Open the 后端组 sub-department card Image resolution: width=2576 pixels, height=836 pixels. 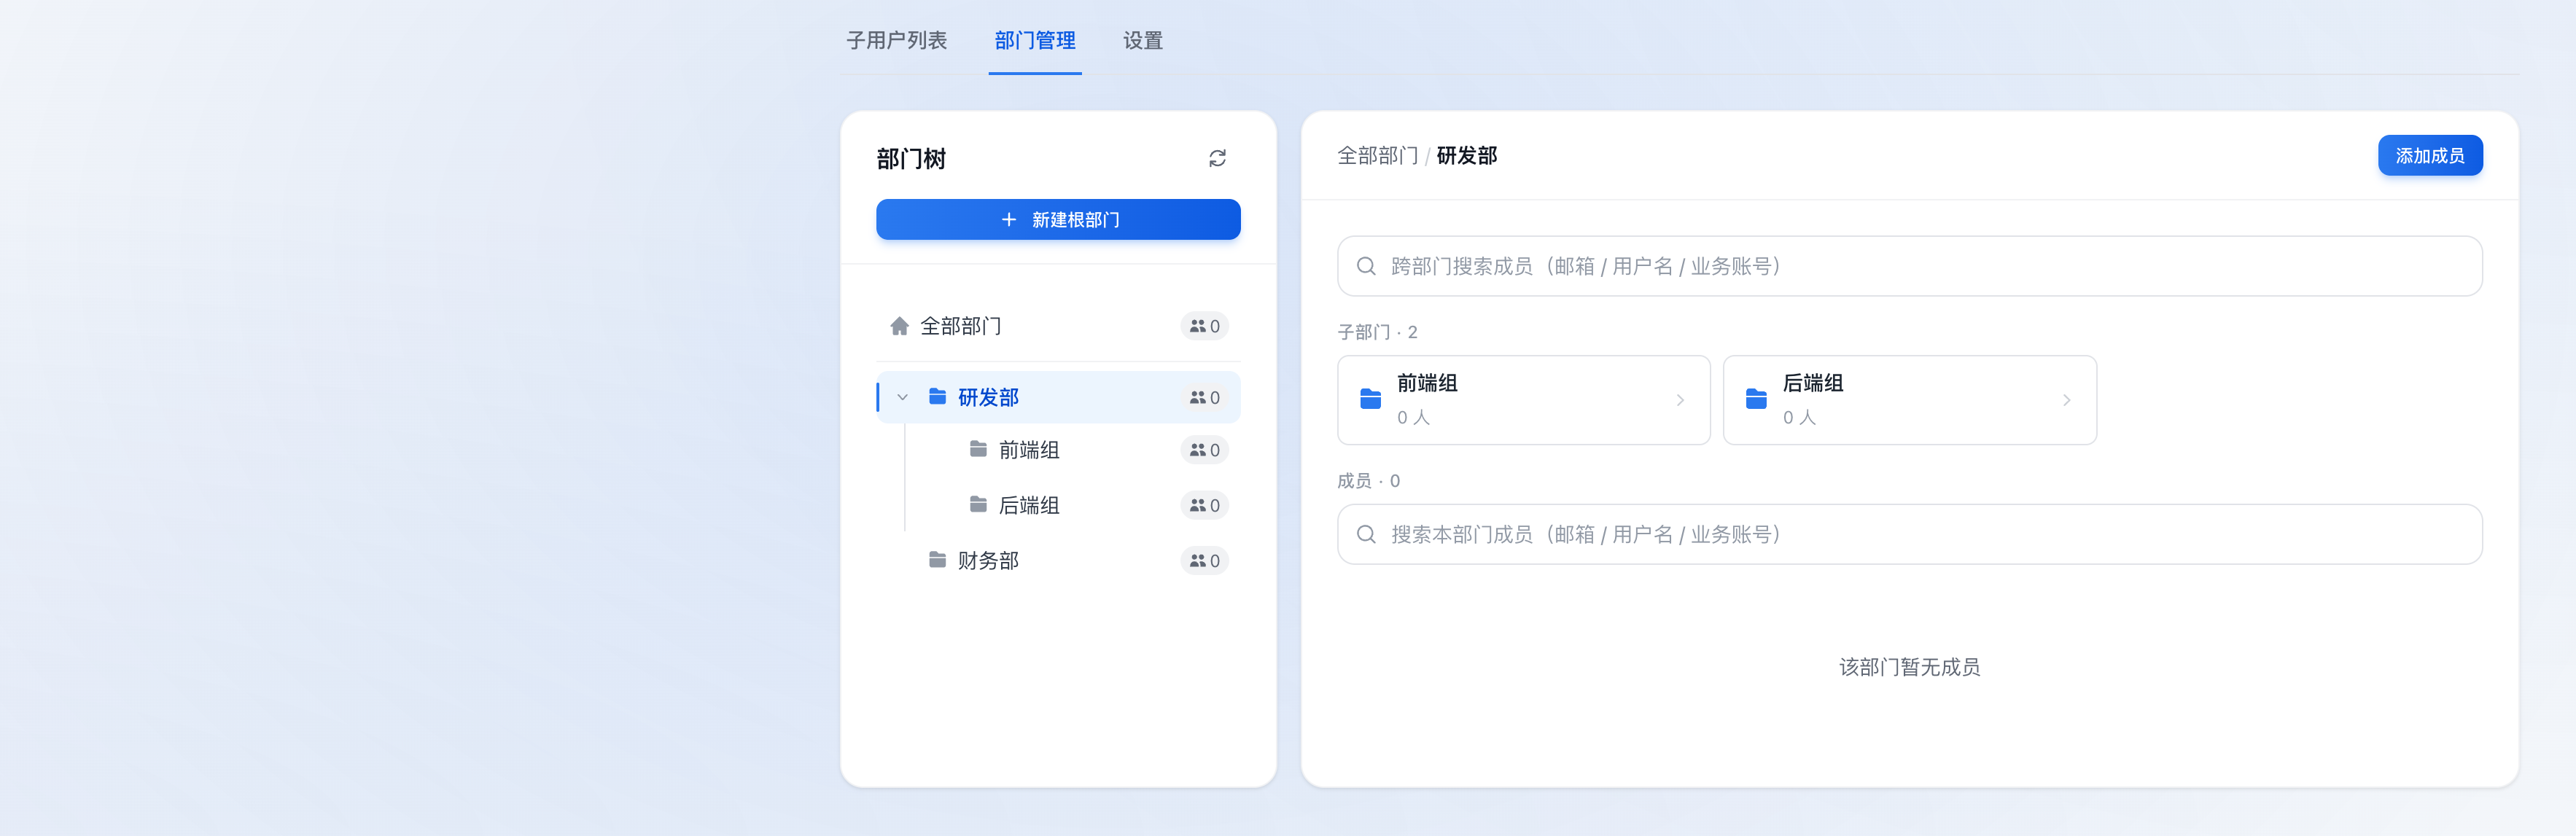pyautogui.click(x=1909, y=400)
